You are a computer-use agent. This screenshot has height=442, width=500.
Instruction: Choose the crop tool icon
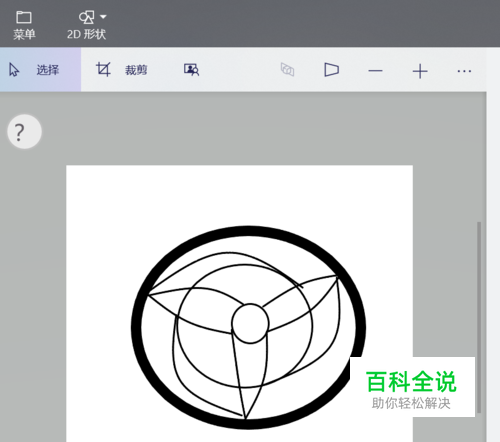coord(103,69)
